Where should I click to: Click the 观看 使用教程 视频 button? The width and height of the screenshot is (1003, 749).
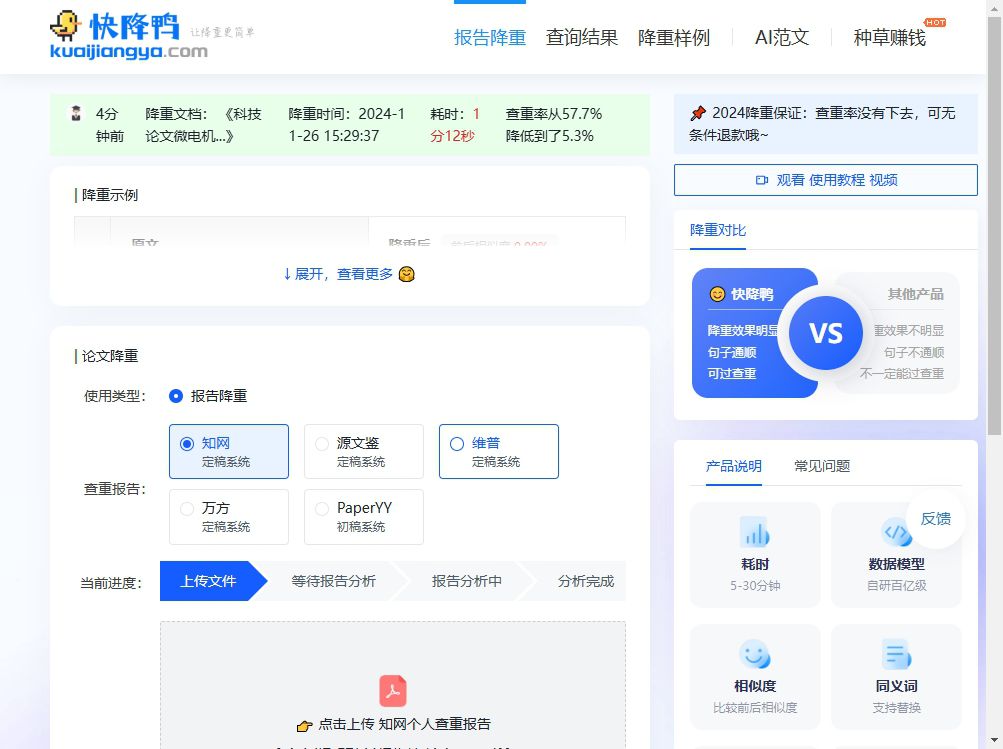click(826, 180)
